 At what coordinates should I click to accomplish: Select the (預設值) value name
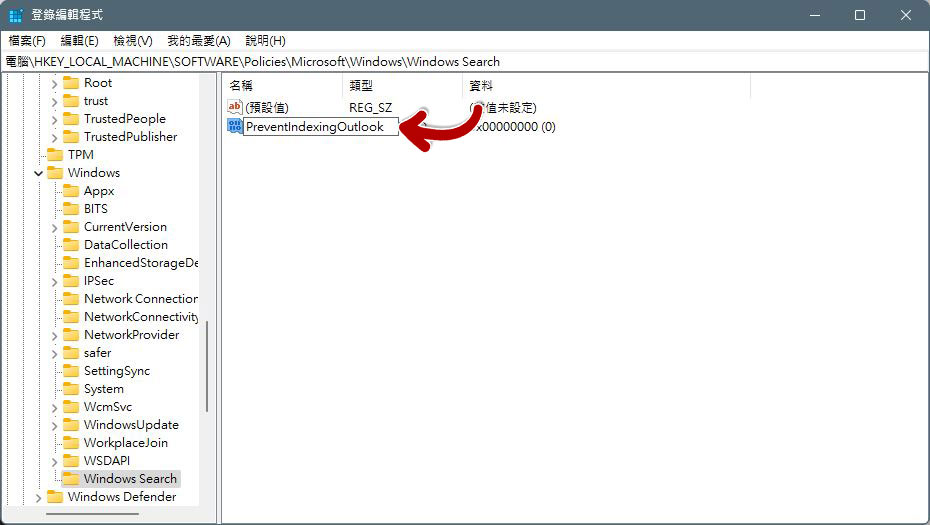(x=267, y=107)
